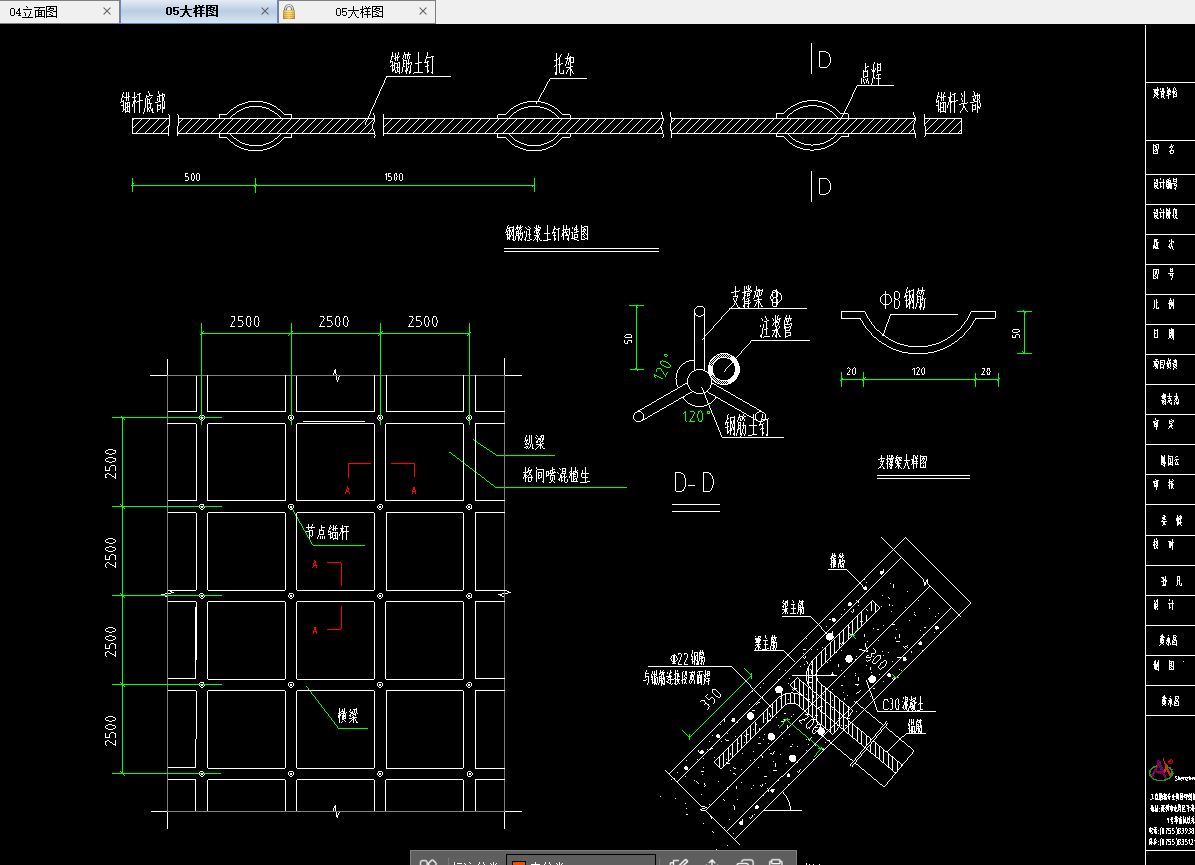Click the padlock icon on third tab
Image resolution: width=1195 pixels, height=865 pixels.
click(289, 11)
